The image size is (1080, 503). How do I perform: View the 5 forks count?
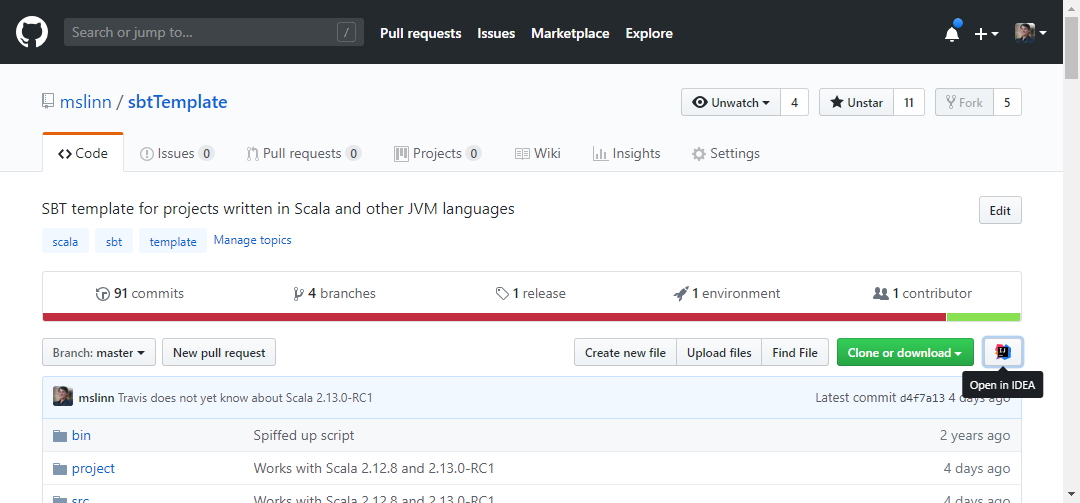[x=1007, y=102]
